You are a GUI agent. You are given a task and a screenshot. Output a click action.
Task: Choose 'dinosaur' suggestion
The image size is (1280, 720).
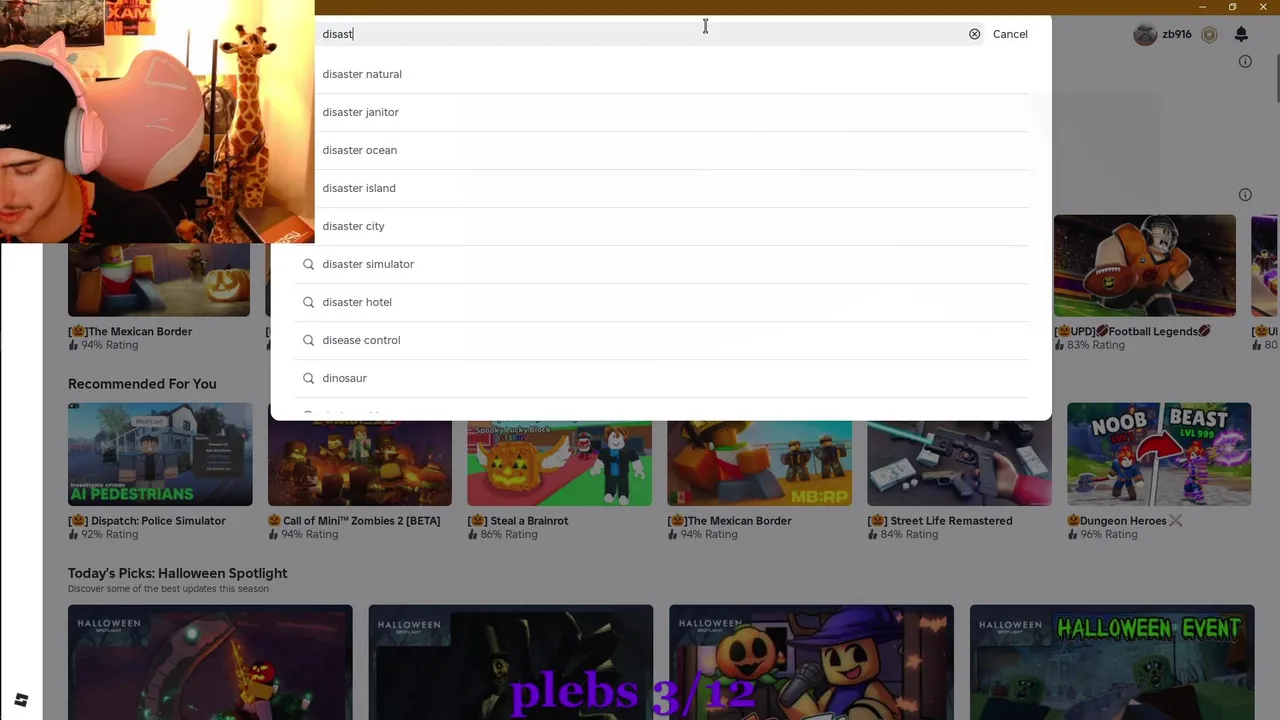click(661, 378)
